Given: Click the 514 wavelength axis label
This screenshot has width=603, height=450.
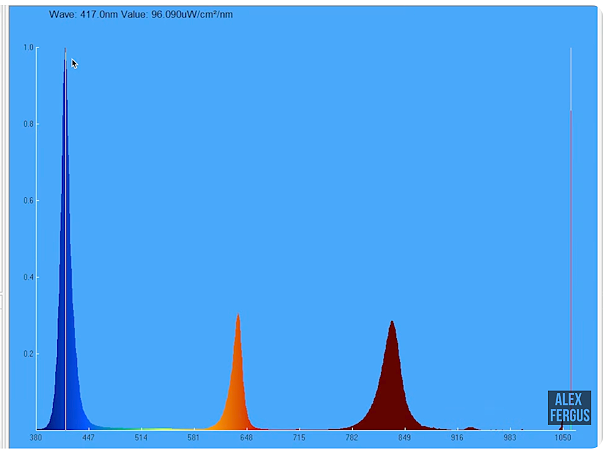Looking at the screenshot, I should point(141,438).
